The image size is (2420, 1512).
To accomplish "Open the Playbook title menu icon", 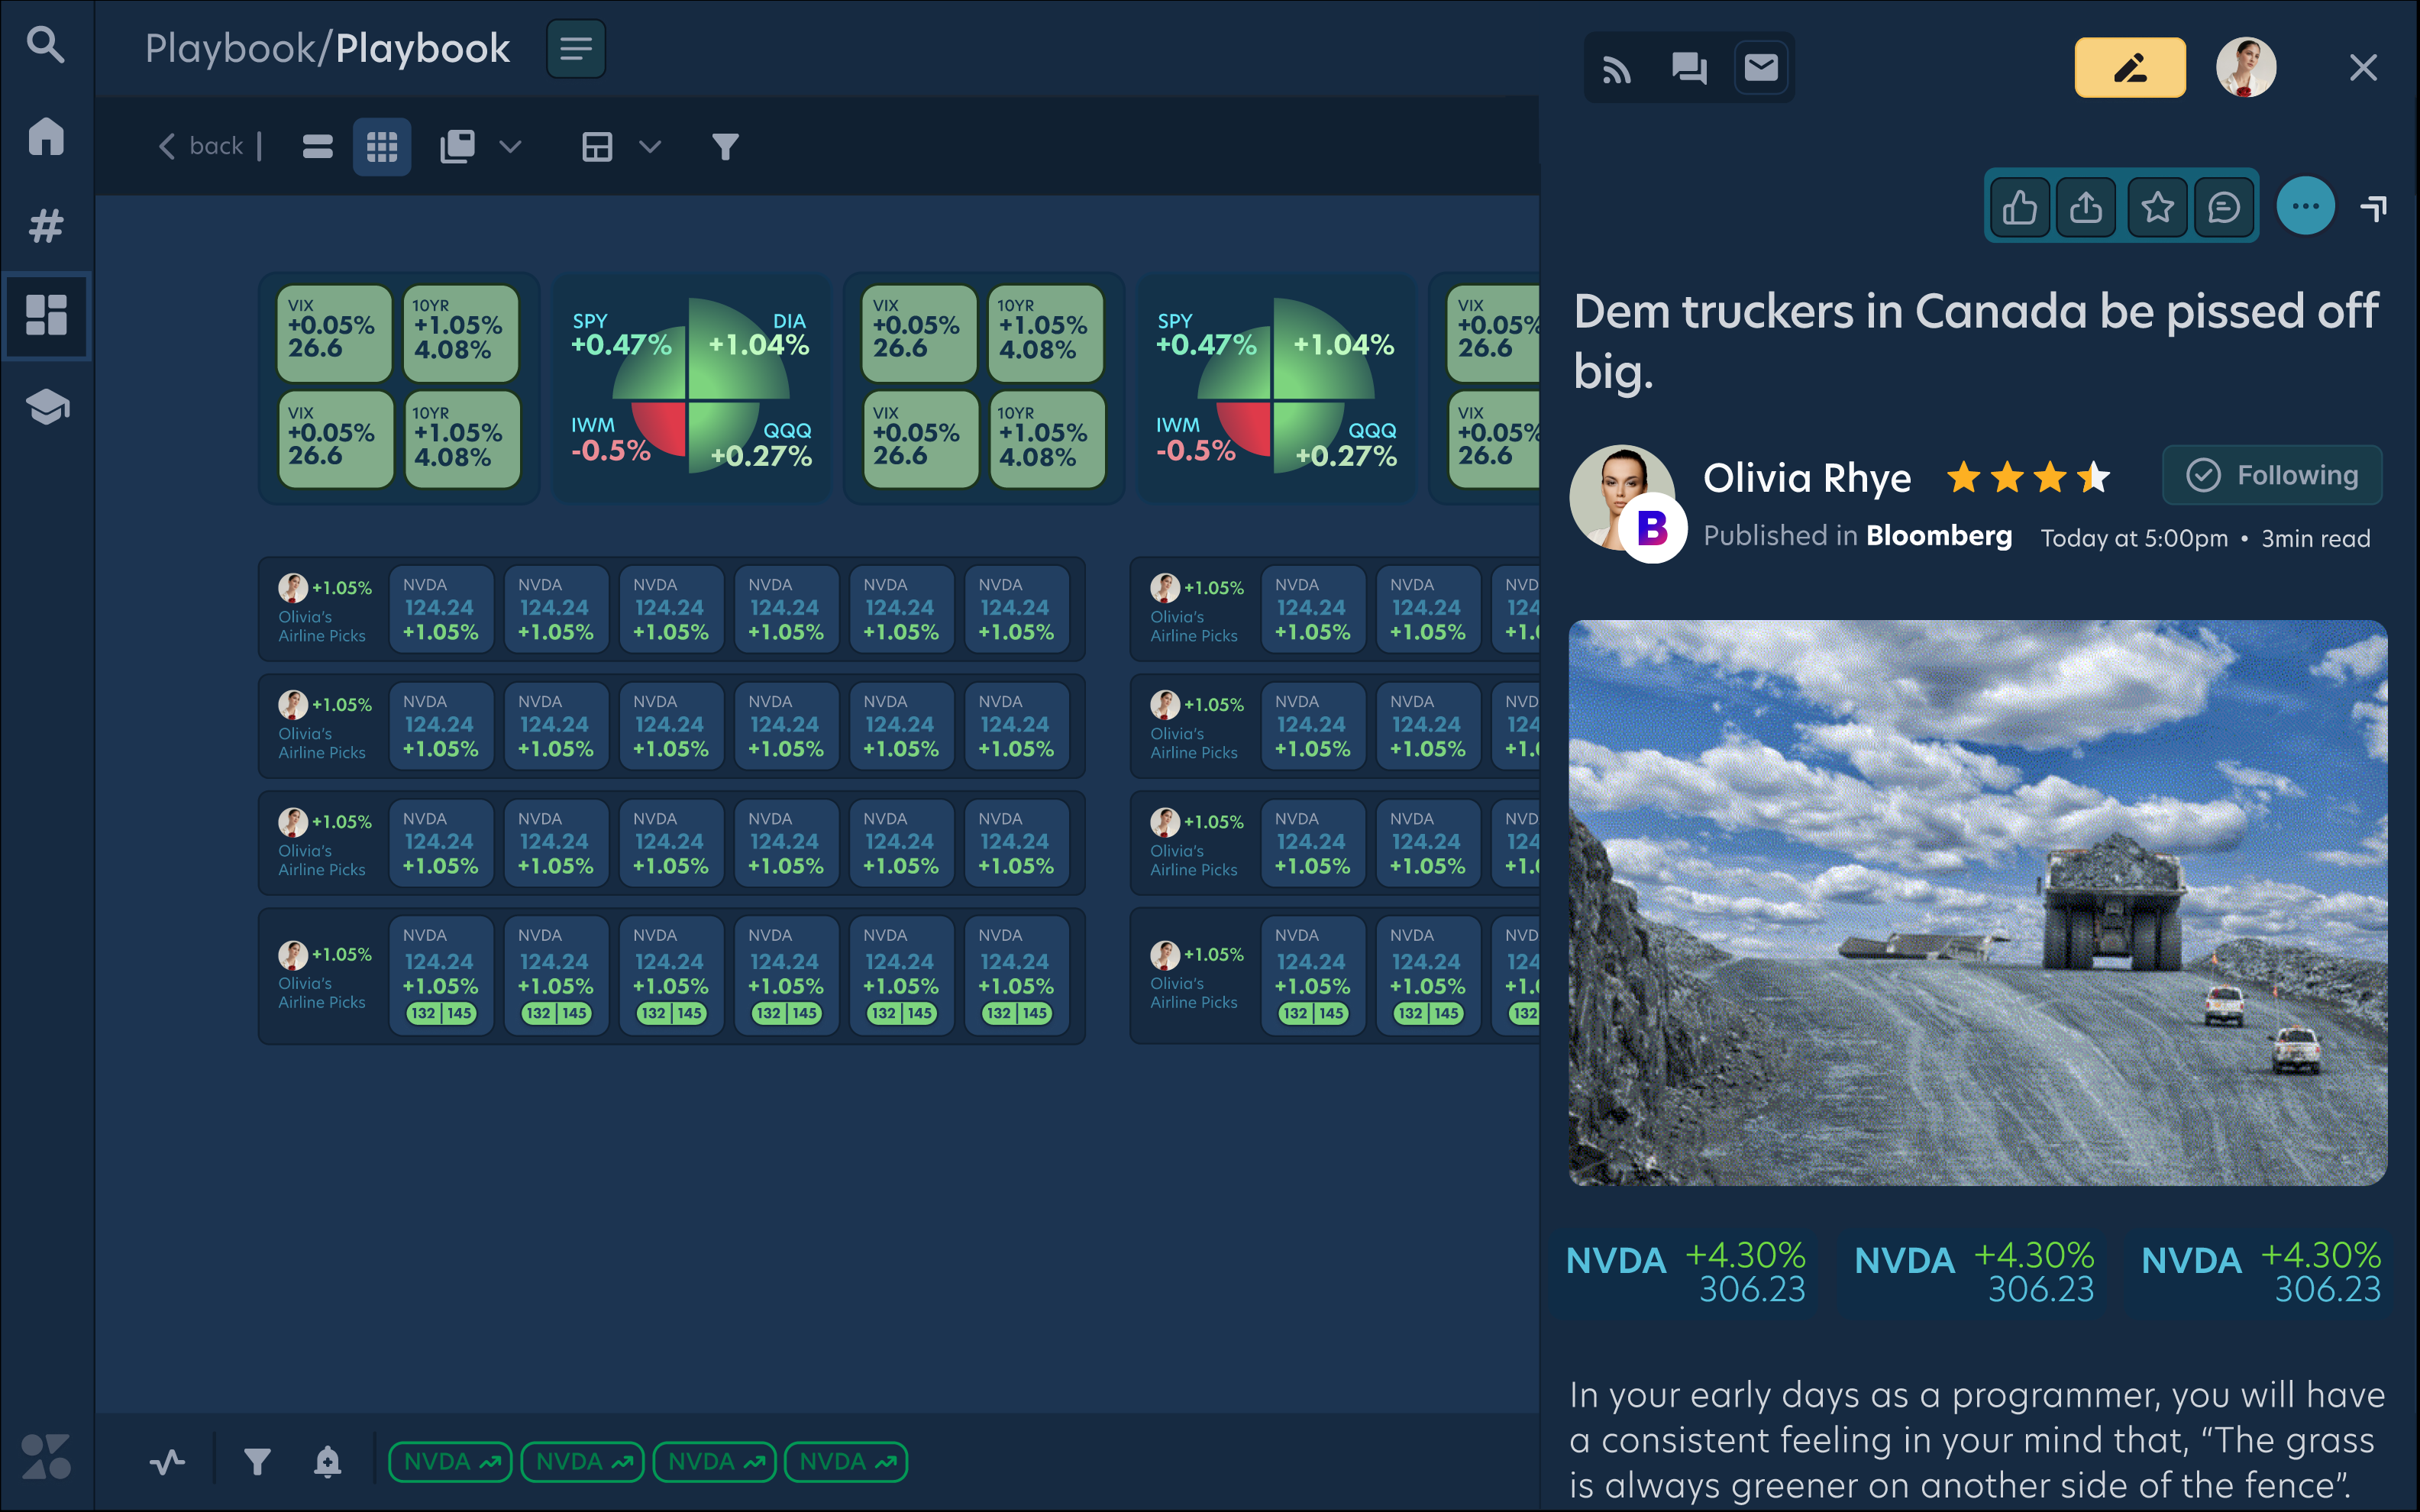I will tap(576, 48).
